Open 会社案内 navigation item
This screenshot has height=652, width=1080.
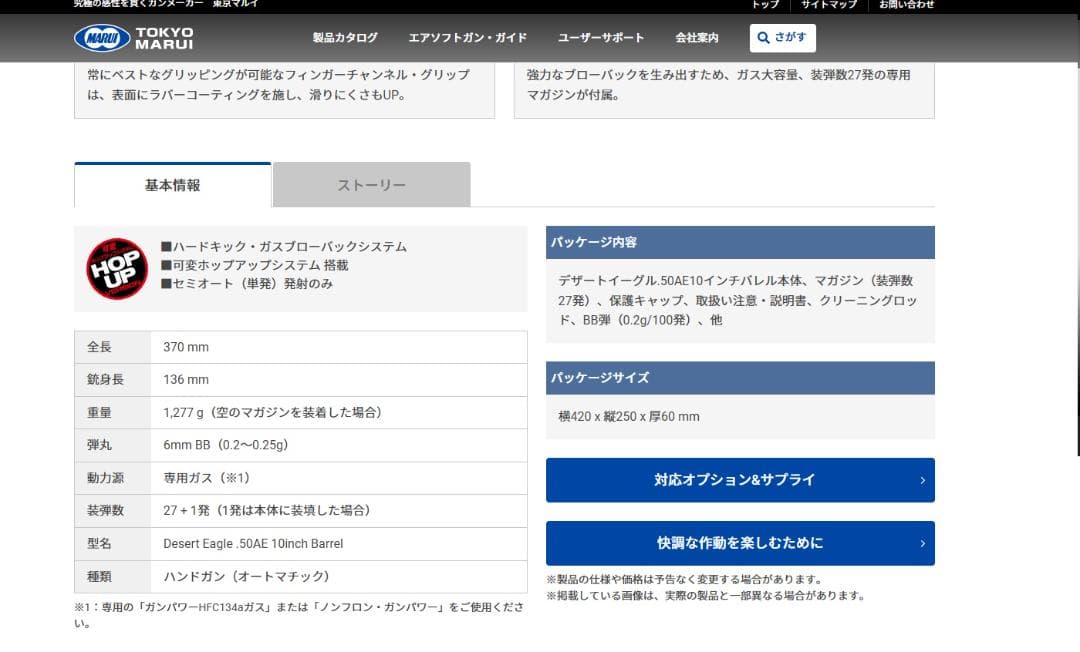click(695, 37)
